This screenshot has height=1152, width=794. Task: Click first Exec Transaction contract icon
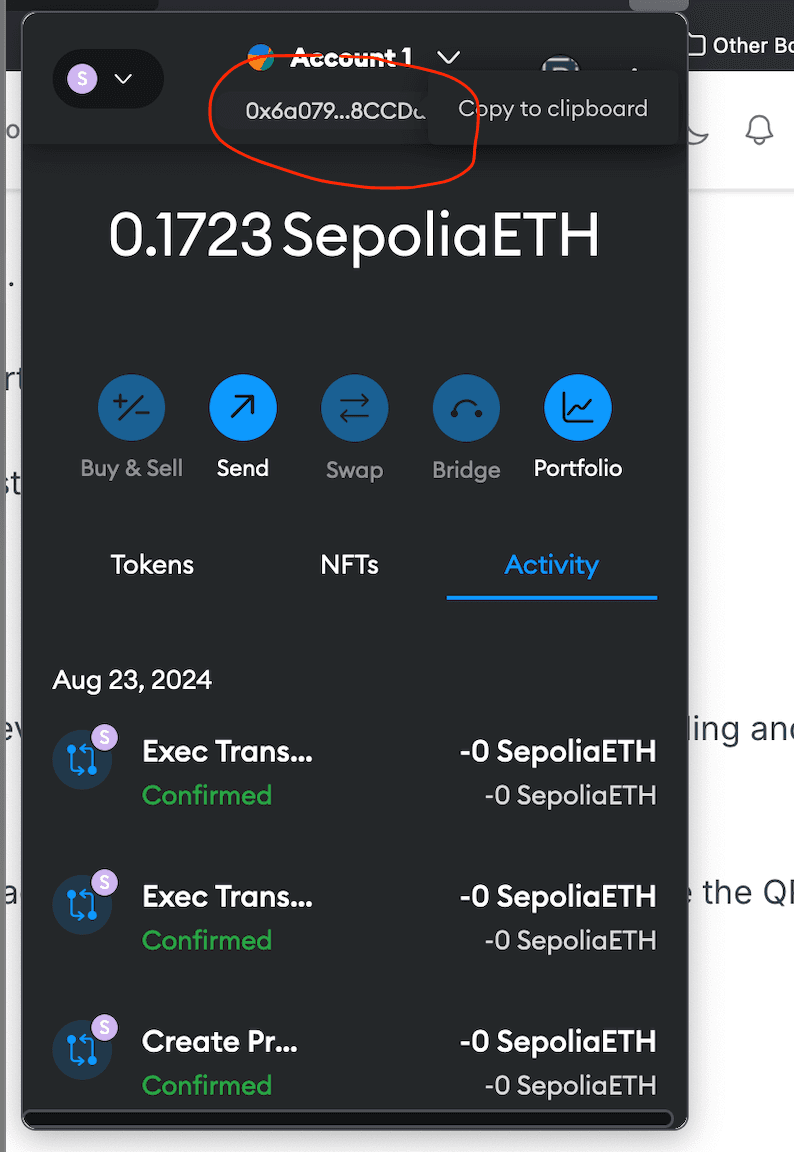[x=82, y=760]
